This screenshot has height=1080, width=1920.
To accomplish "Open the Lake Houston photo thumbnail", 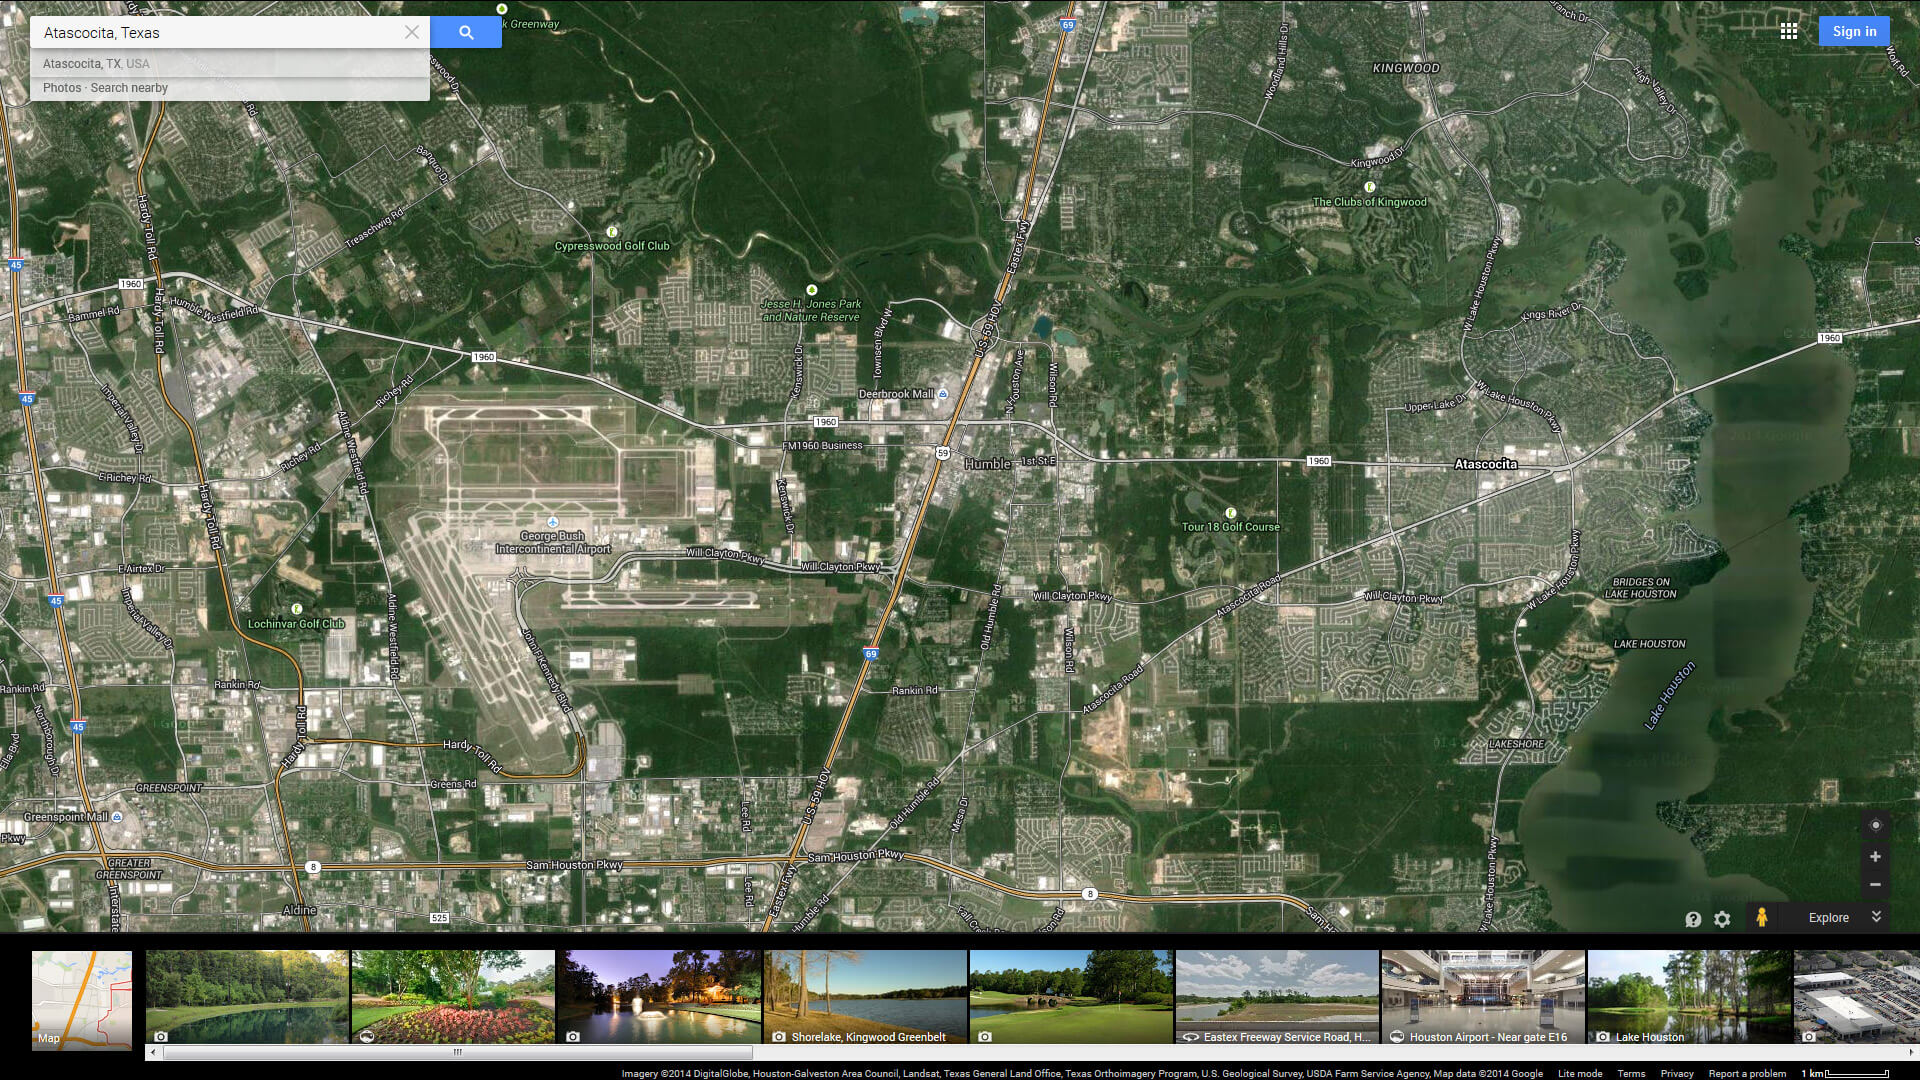I will tap(1688, 997).
